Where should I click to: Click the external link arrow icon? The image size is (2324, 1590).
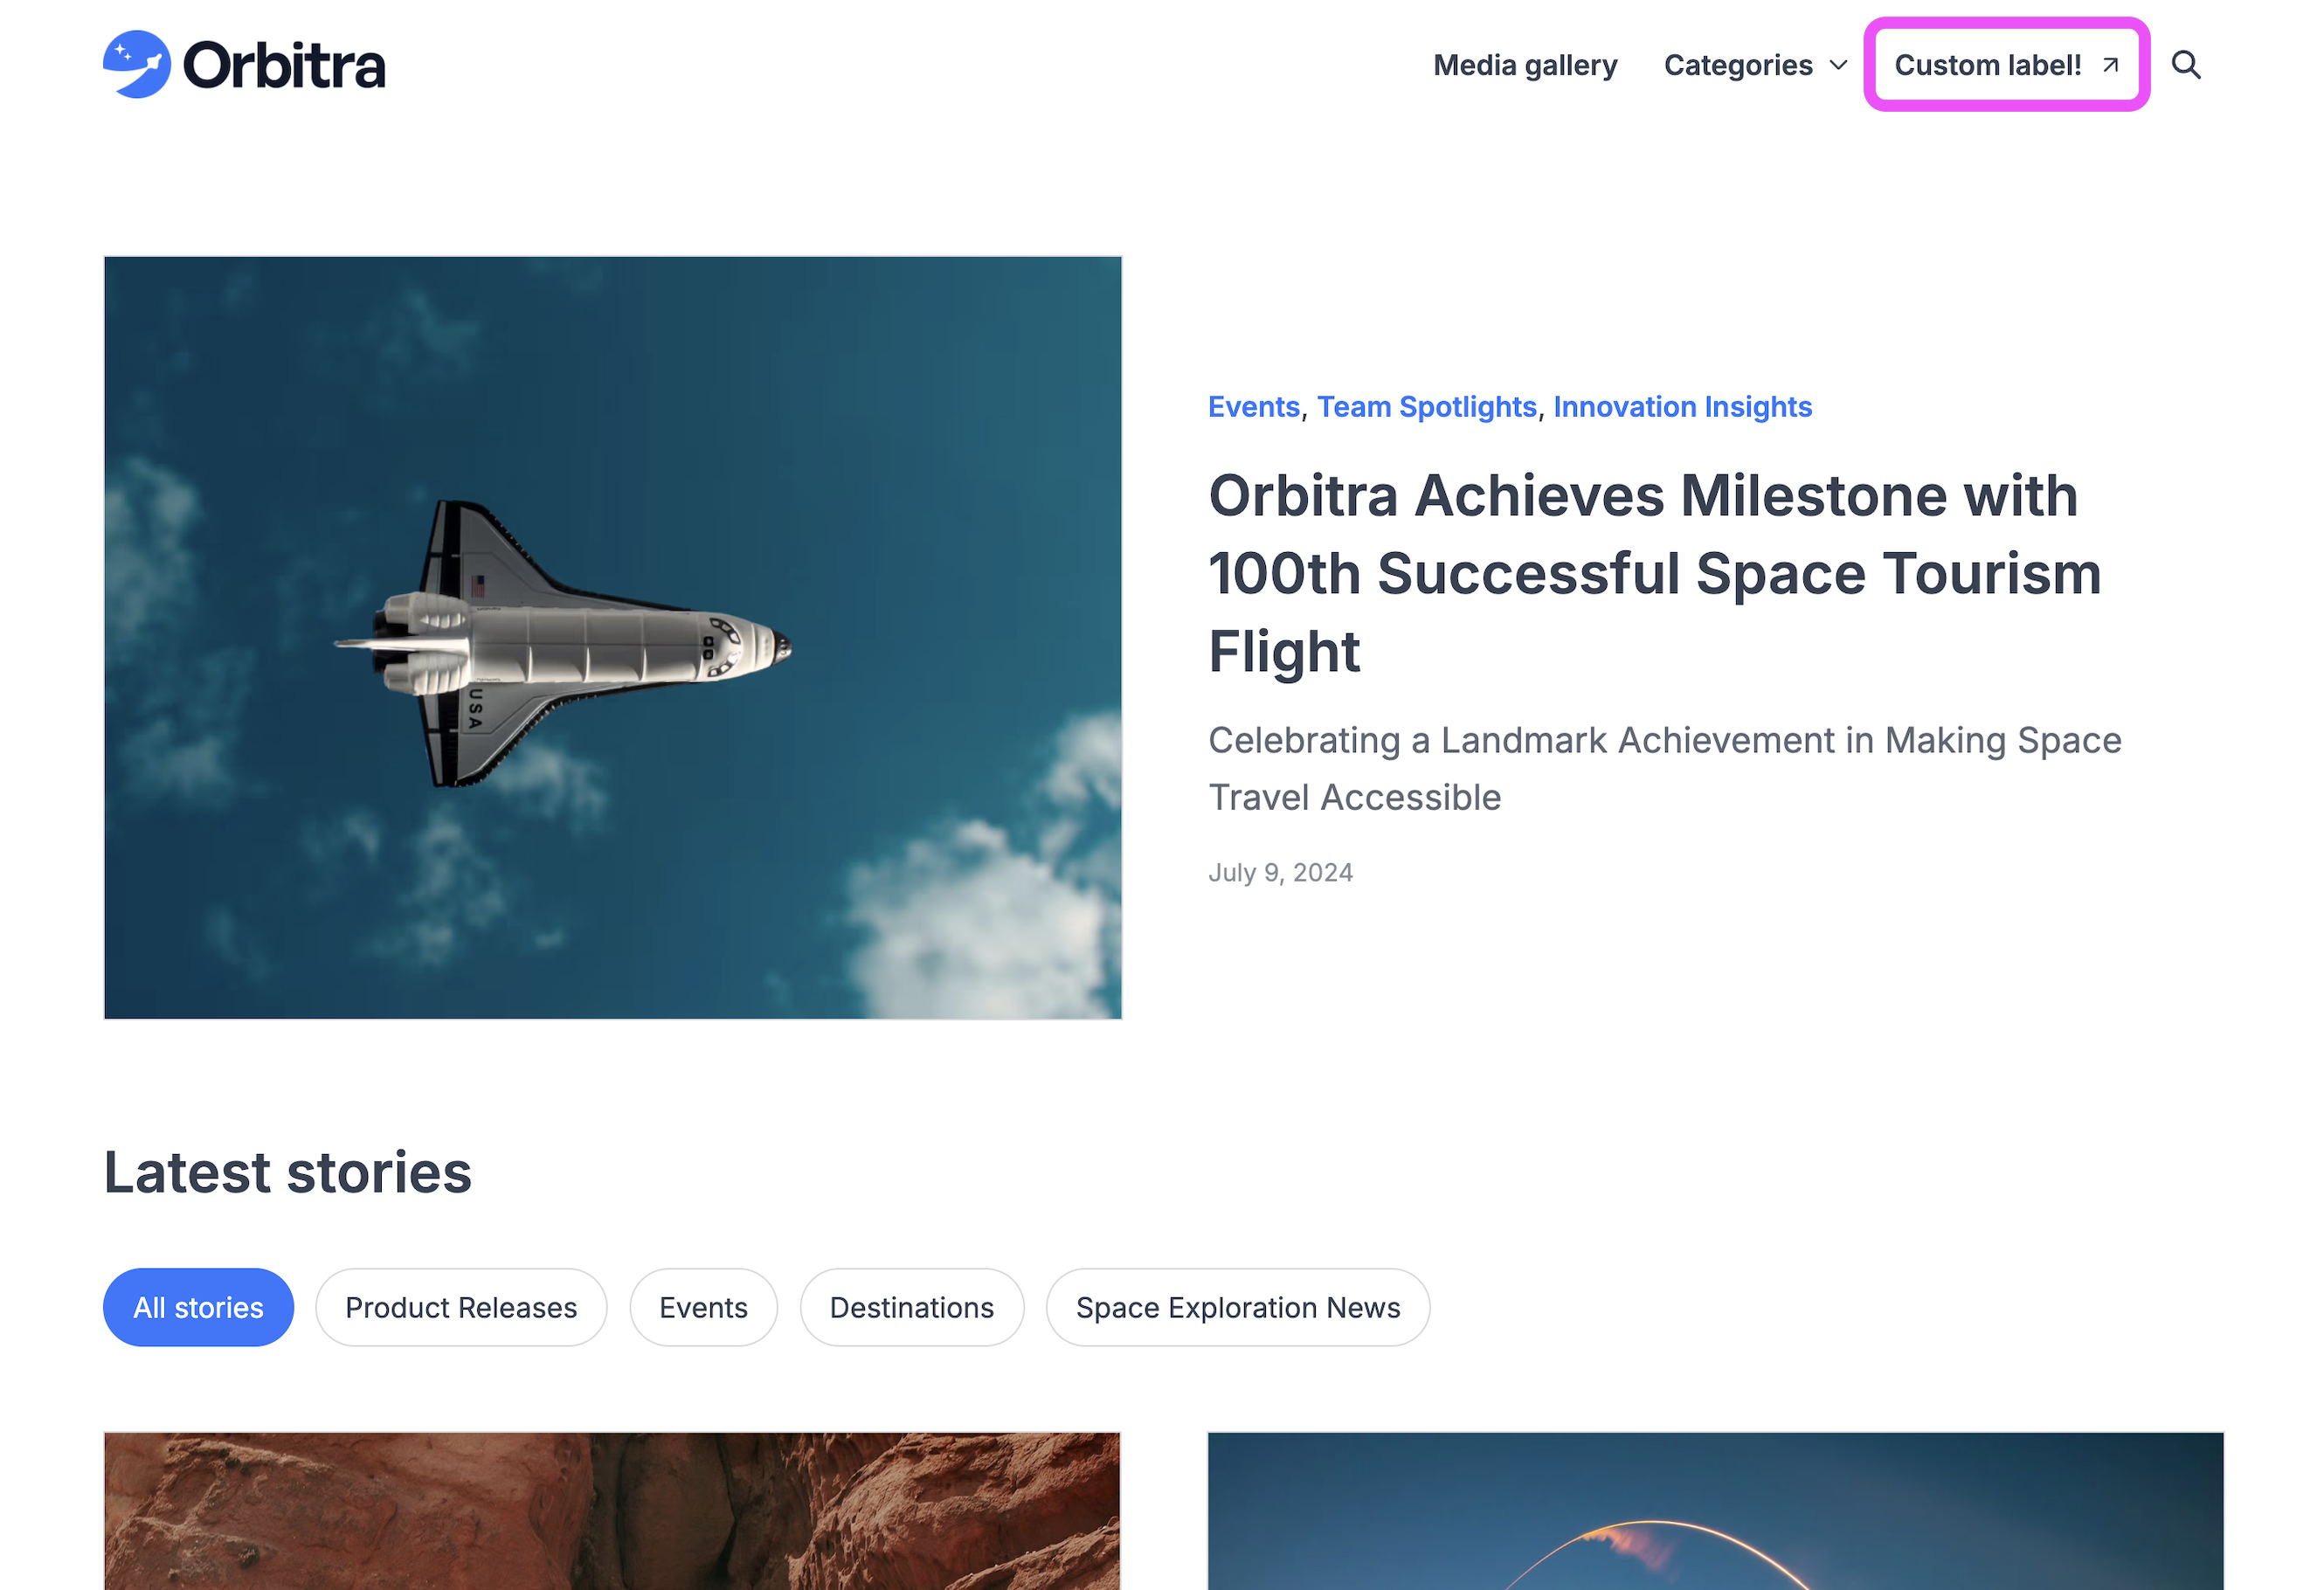(2110, 65)
